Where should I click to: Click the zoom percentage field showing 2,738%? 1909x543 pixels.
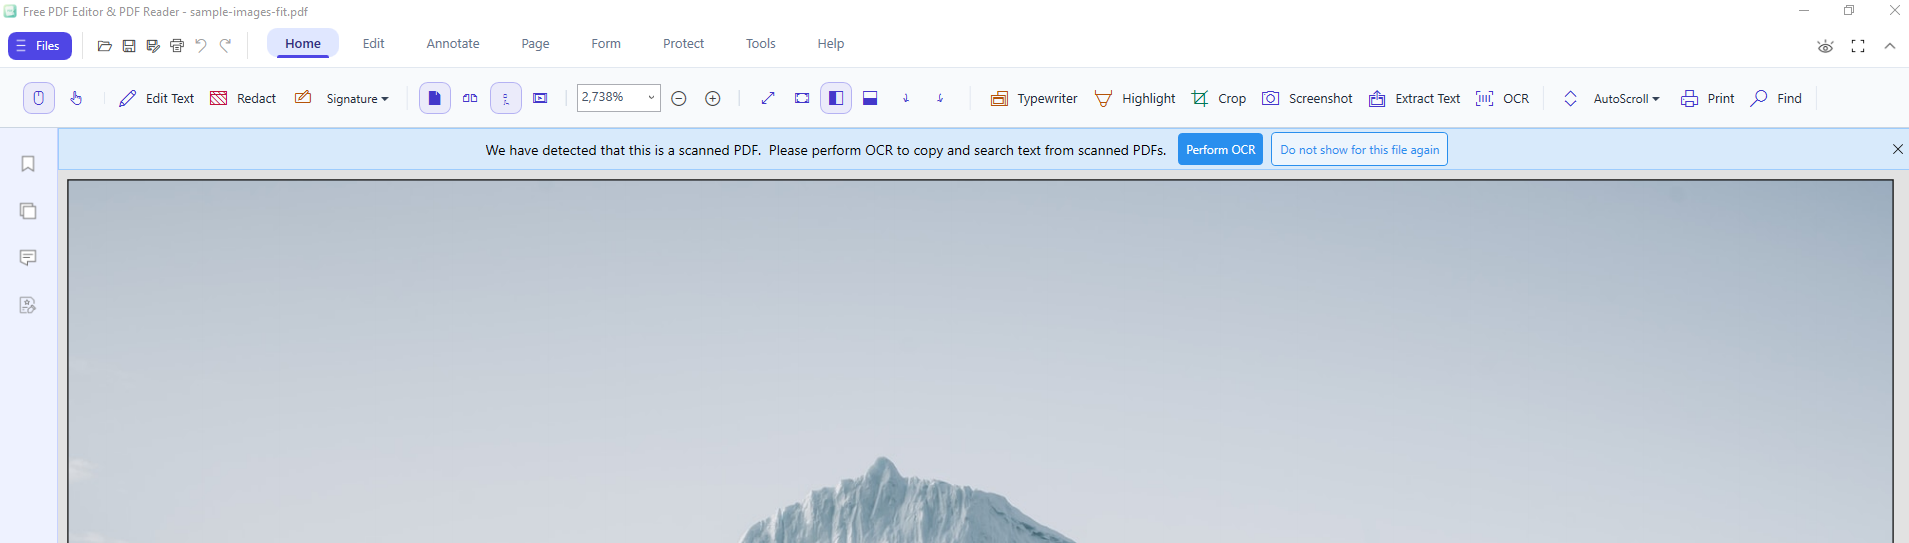click(x=611, y=97)
